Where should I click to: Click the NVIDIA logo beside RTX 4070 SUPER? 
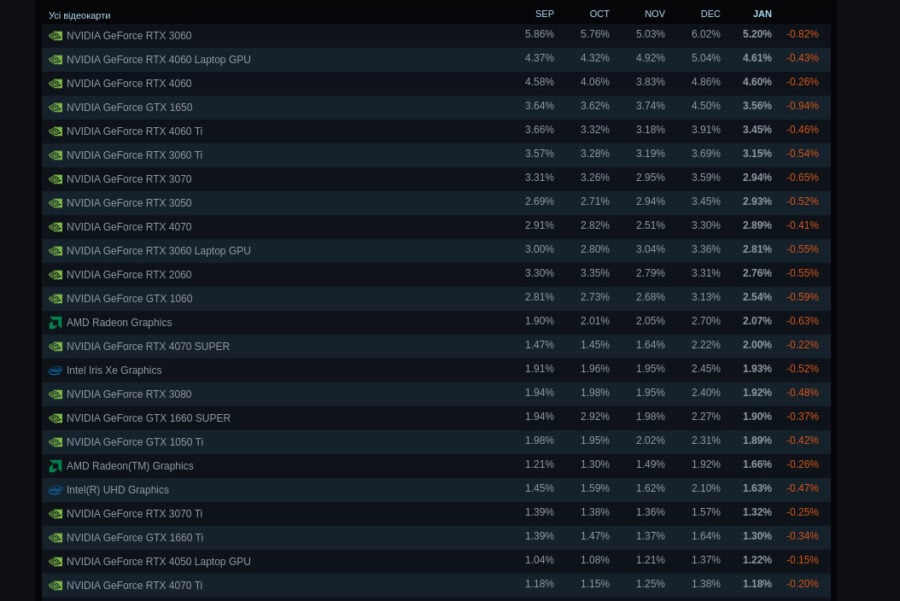[56, 347]
